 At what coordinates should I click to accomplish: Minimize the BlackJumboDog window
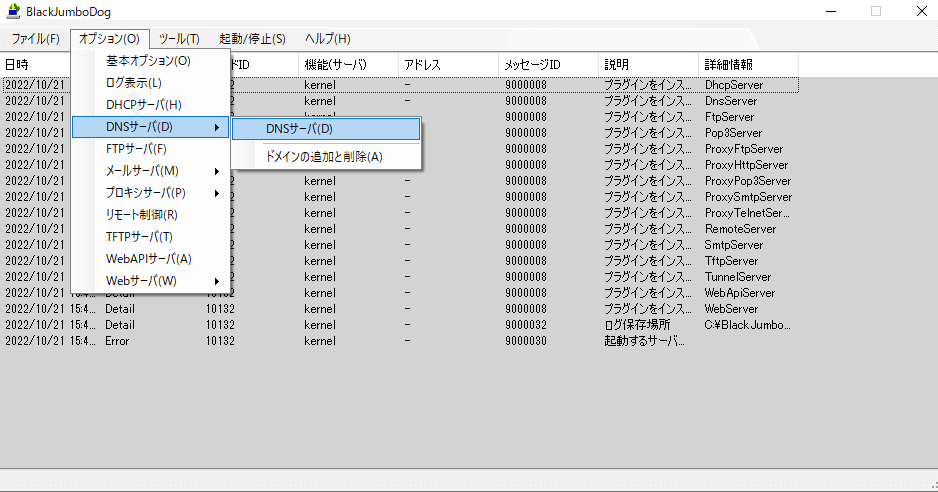[831, 11]
